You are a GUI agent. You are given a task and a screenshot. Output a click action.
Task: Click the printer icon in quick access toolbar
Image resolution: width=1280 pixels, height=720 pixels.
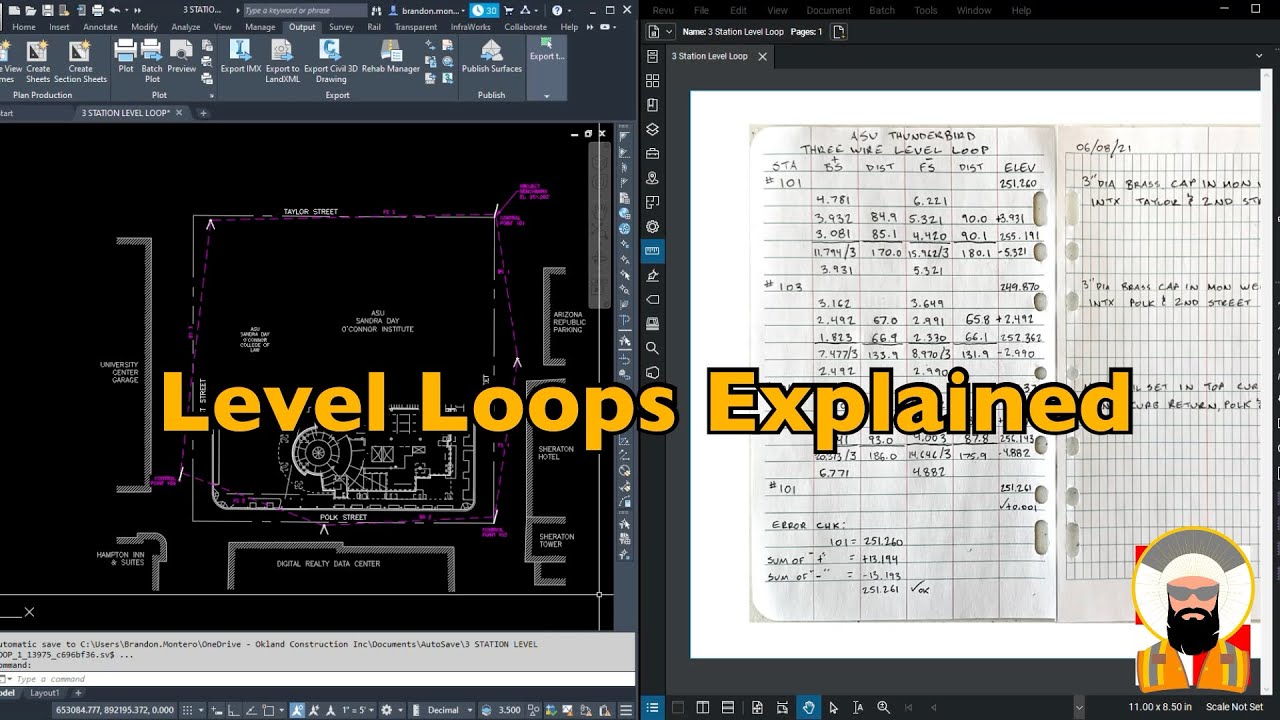click(x=98, y=10)
